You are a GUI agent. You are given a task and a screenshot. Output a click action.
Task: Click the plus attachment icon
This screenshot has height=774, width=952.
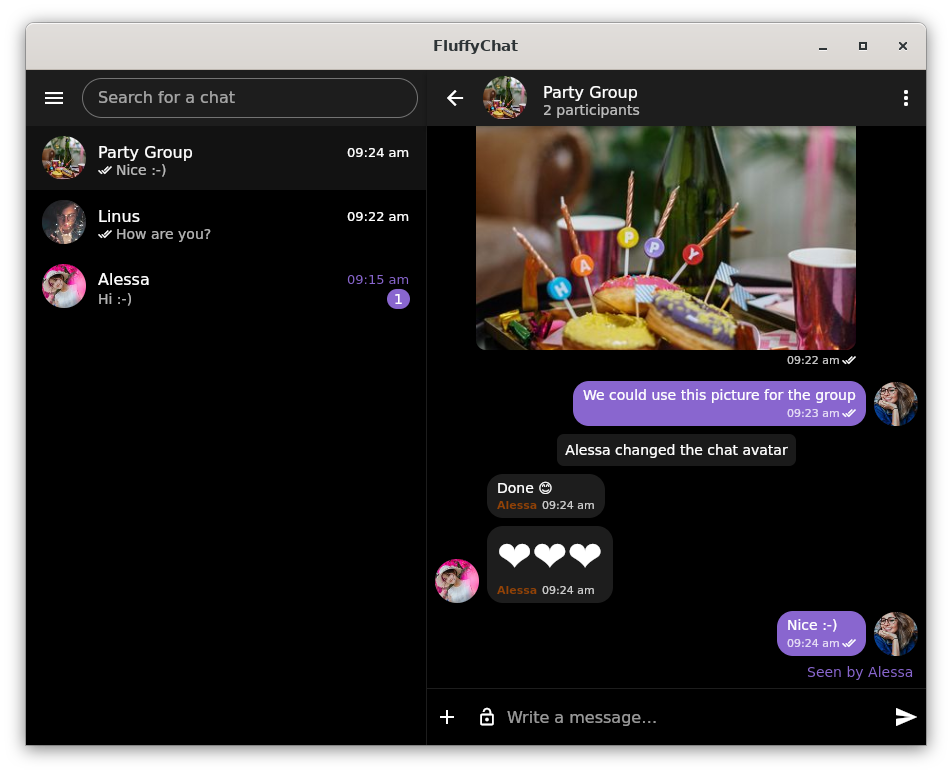447,717
